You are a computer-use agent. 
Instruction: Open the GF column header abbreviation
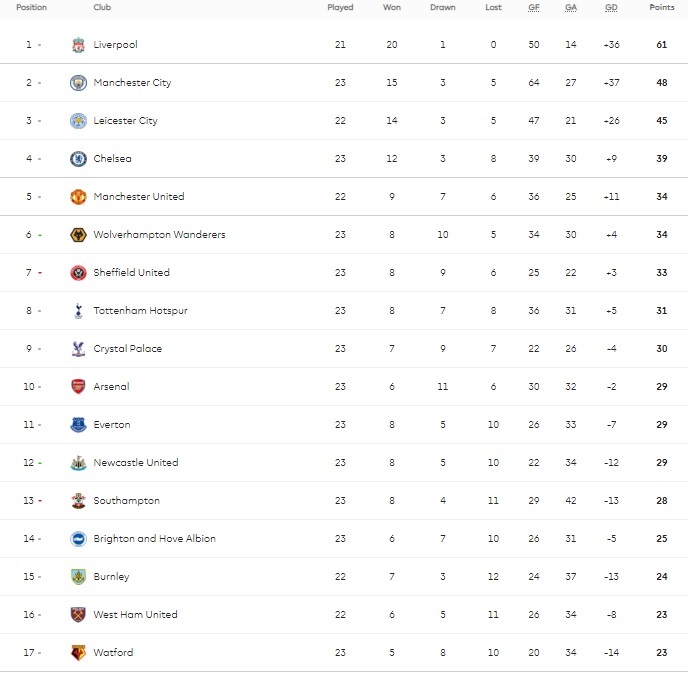pos(534,7)
